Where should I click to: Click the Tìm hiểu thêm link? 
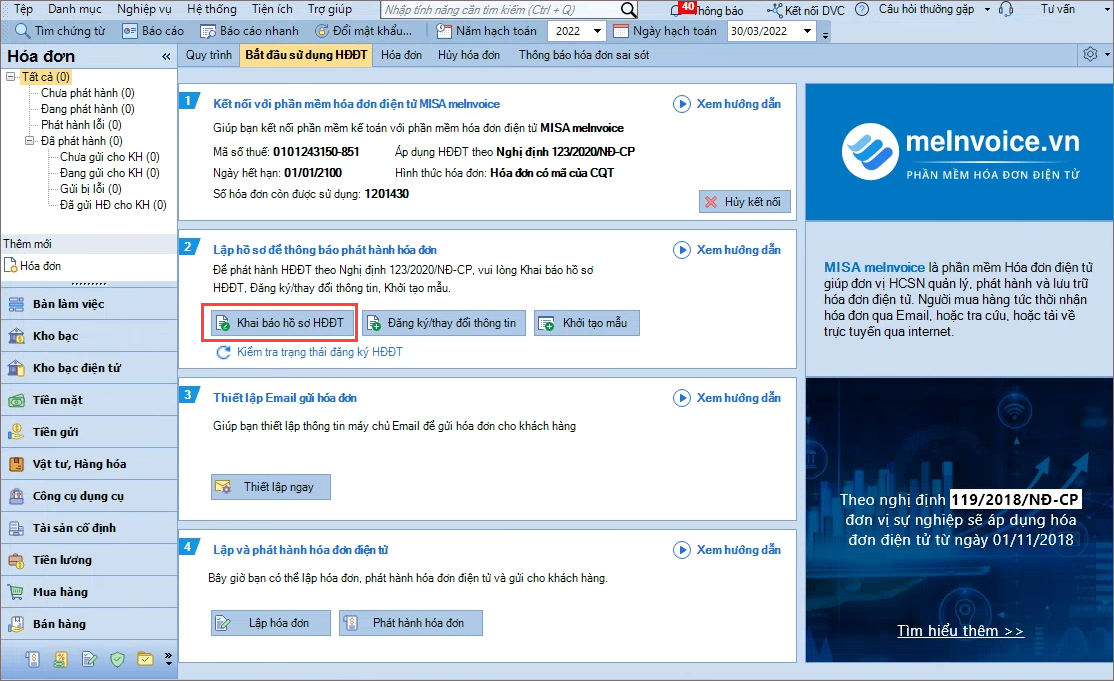(x=960, y=631)
